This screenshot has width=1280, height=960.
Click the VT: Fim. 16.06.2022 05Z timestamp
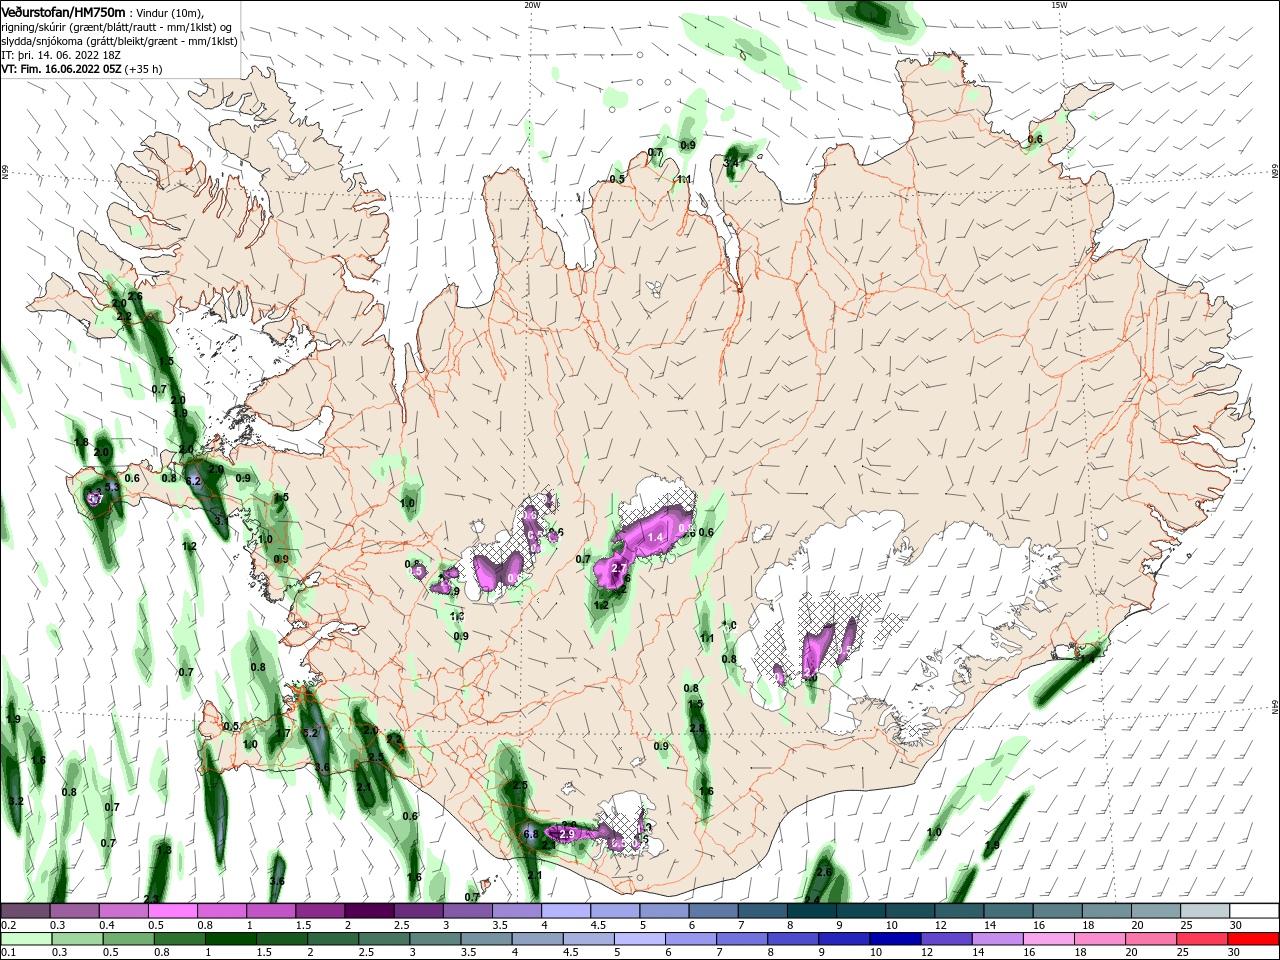[x=61, y=70]
